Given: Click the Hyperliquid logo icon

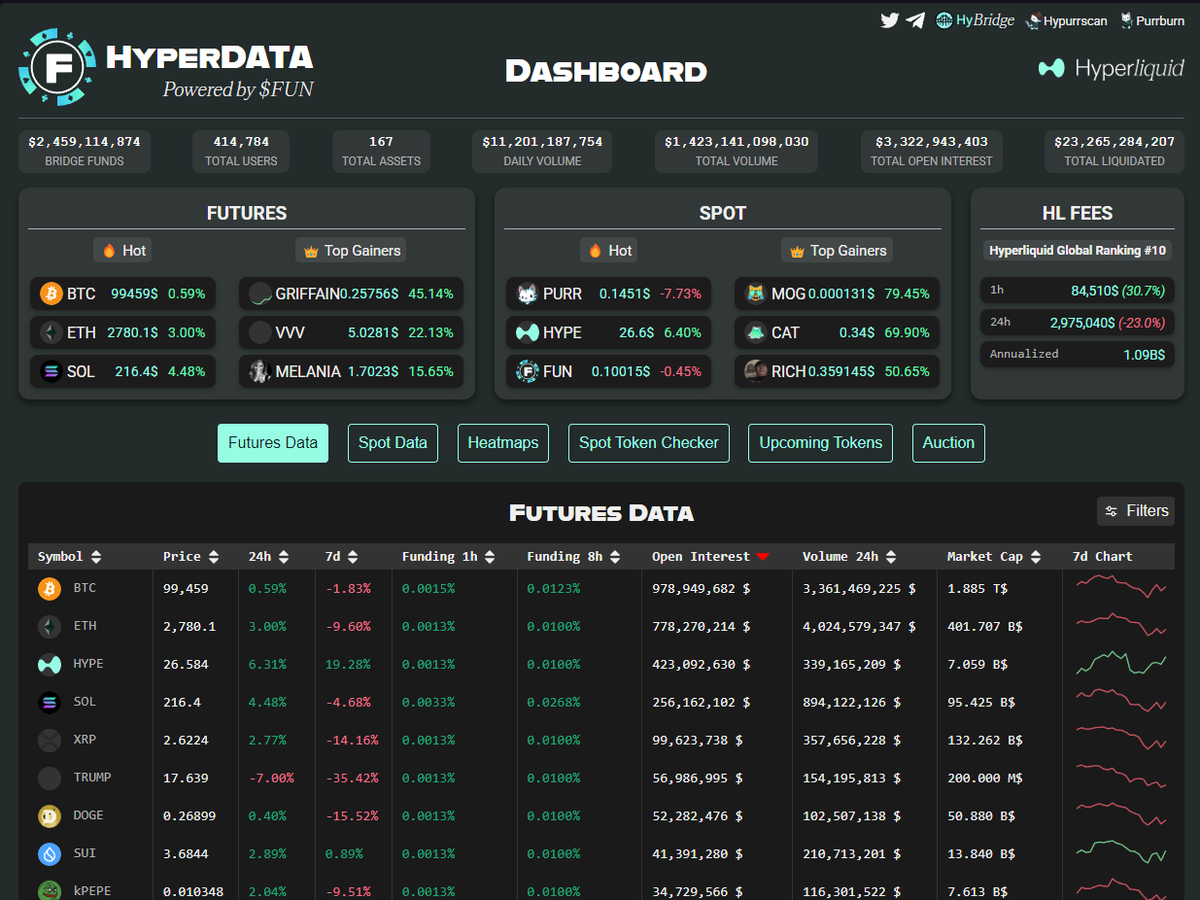Looking at the screenshot, I should (1051, 68).
